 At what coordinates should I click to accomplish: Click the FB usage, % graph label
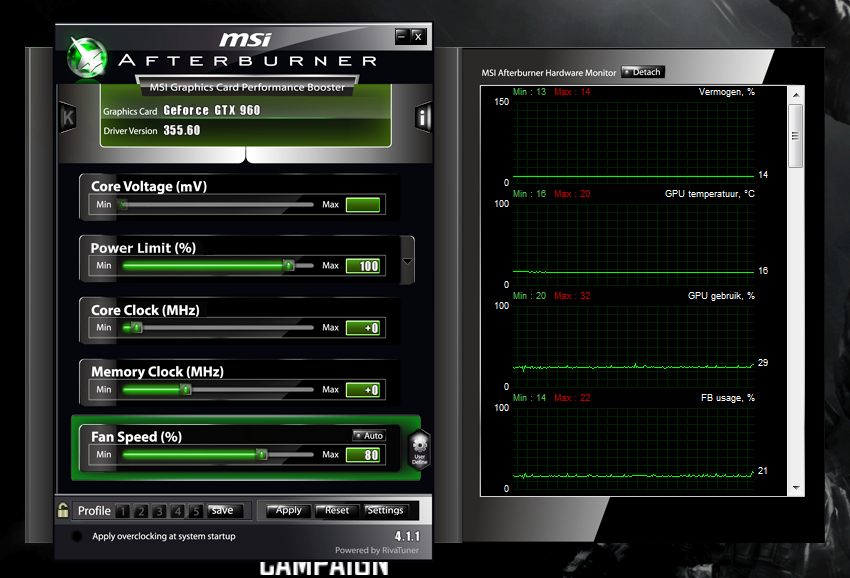pyautogui.click(x=727, y=397)
